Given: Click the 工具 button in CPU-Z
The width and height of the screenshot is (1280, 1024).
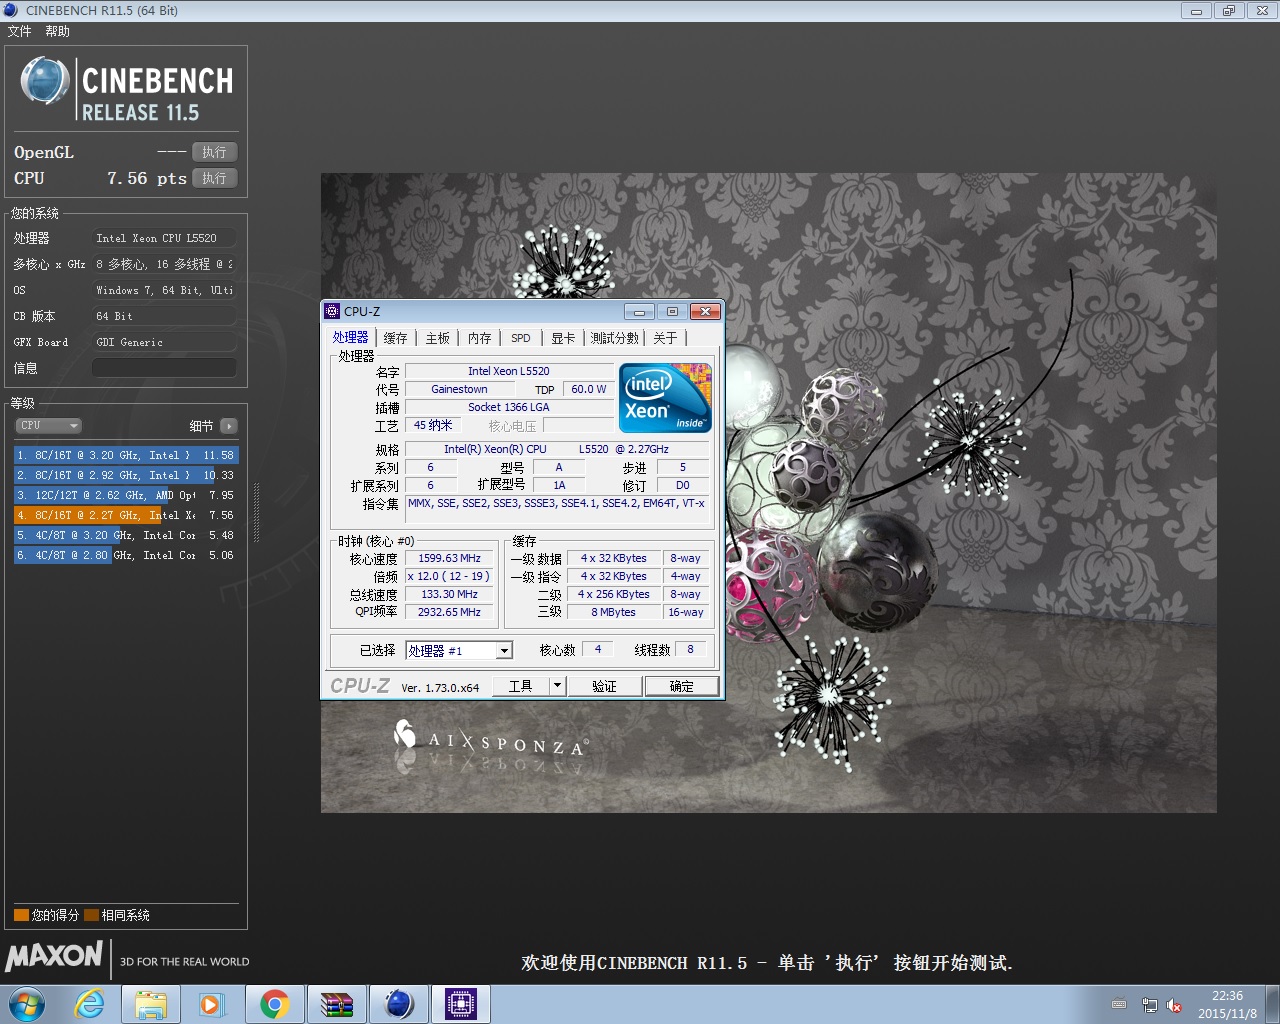Looking at the screenshot, I should [521, 686].
